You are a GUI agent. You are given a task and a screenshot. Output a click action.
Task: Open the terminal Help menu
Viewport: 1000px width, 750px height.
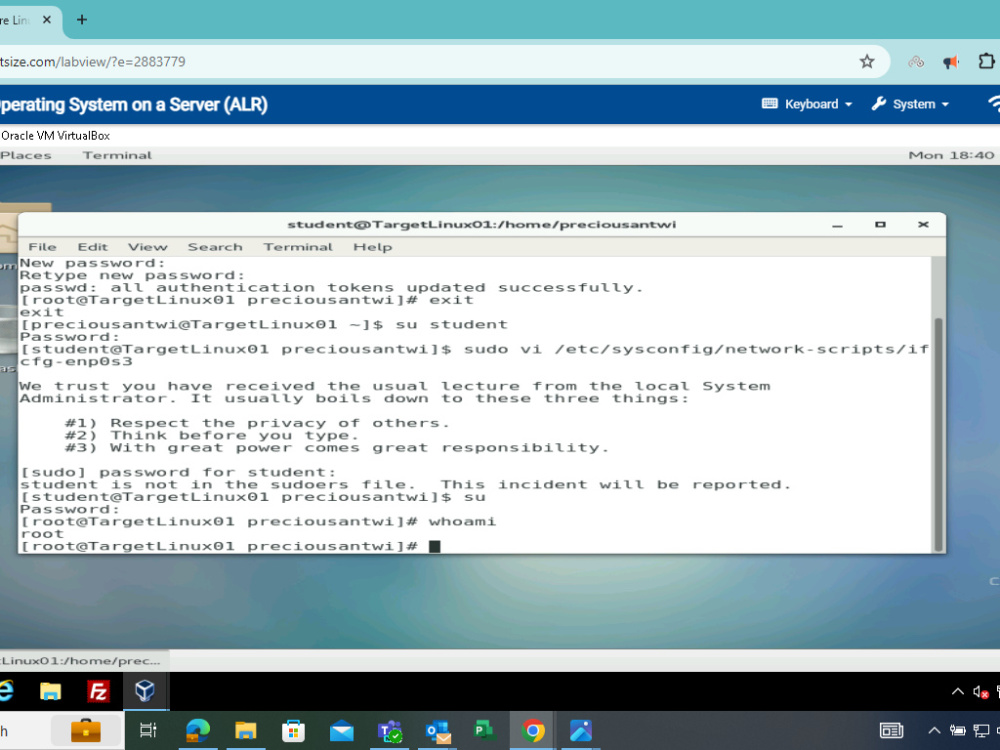coord(372,247)
